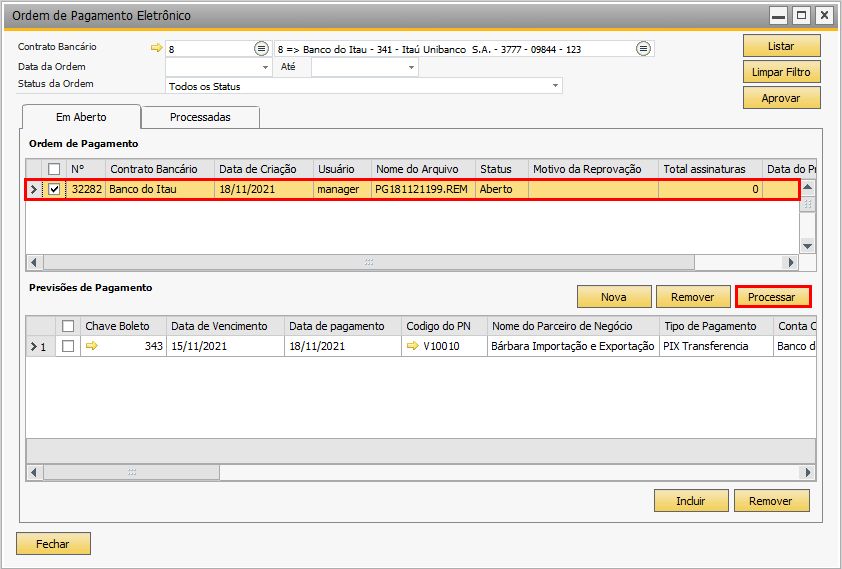
Task: Maximize the Ordem de Pagamento Eletrônico window
Action: 801,16
